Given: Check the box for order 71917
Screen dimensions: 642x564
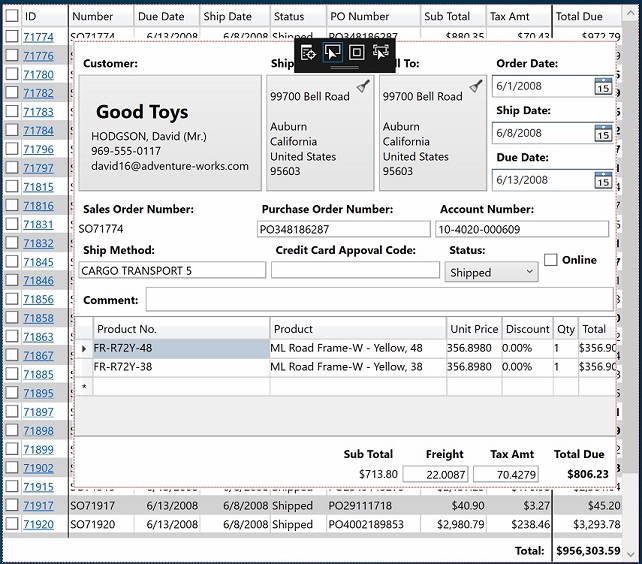Looking at the screenshot, I should [x=12, y=505].
